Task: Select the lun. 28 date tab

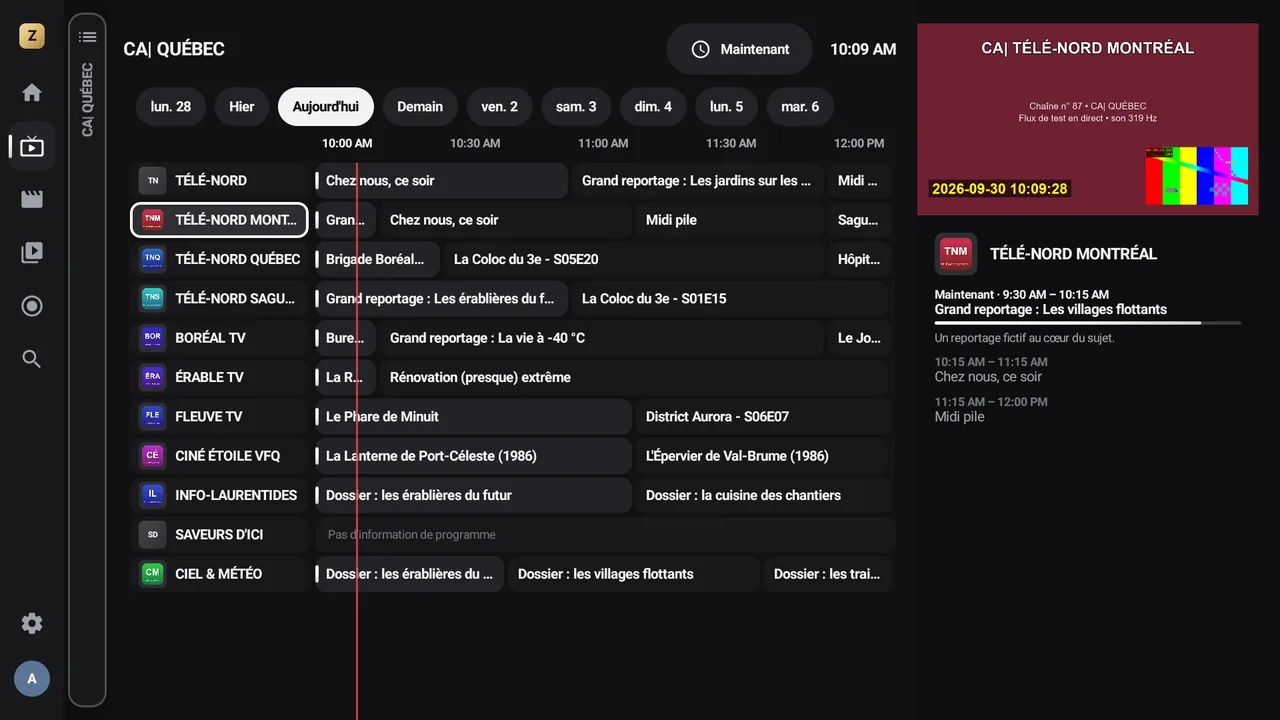Action: coord(171,107)
